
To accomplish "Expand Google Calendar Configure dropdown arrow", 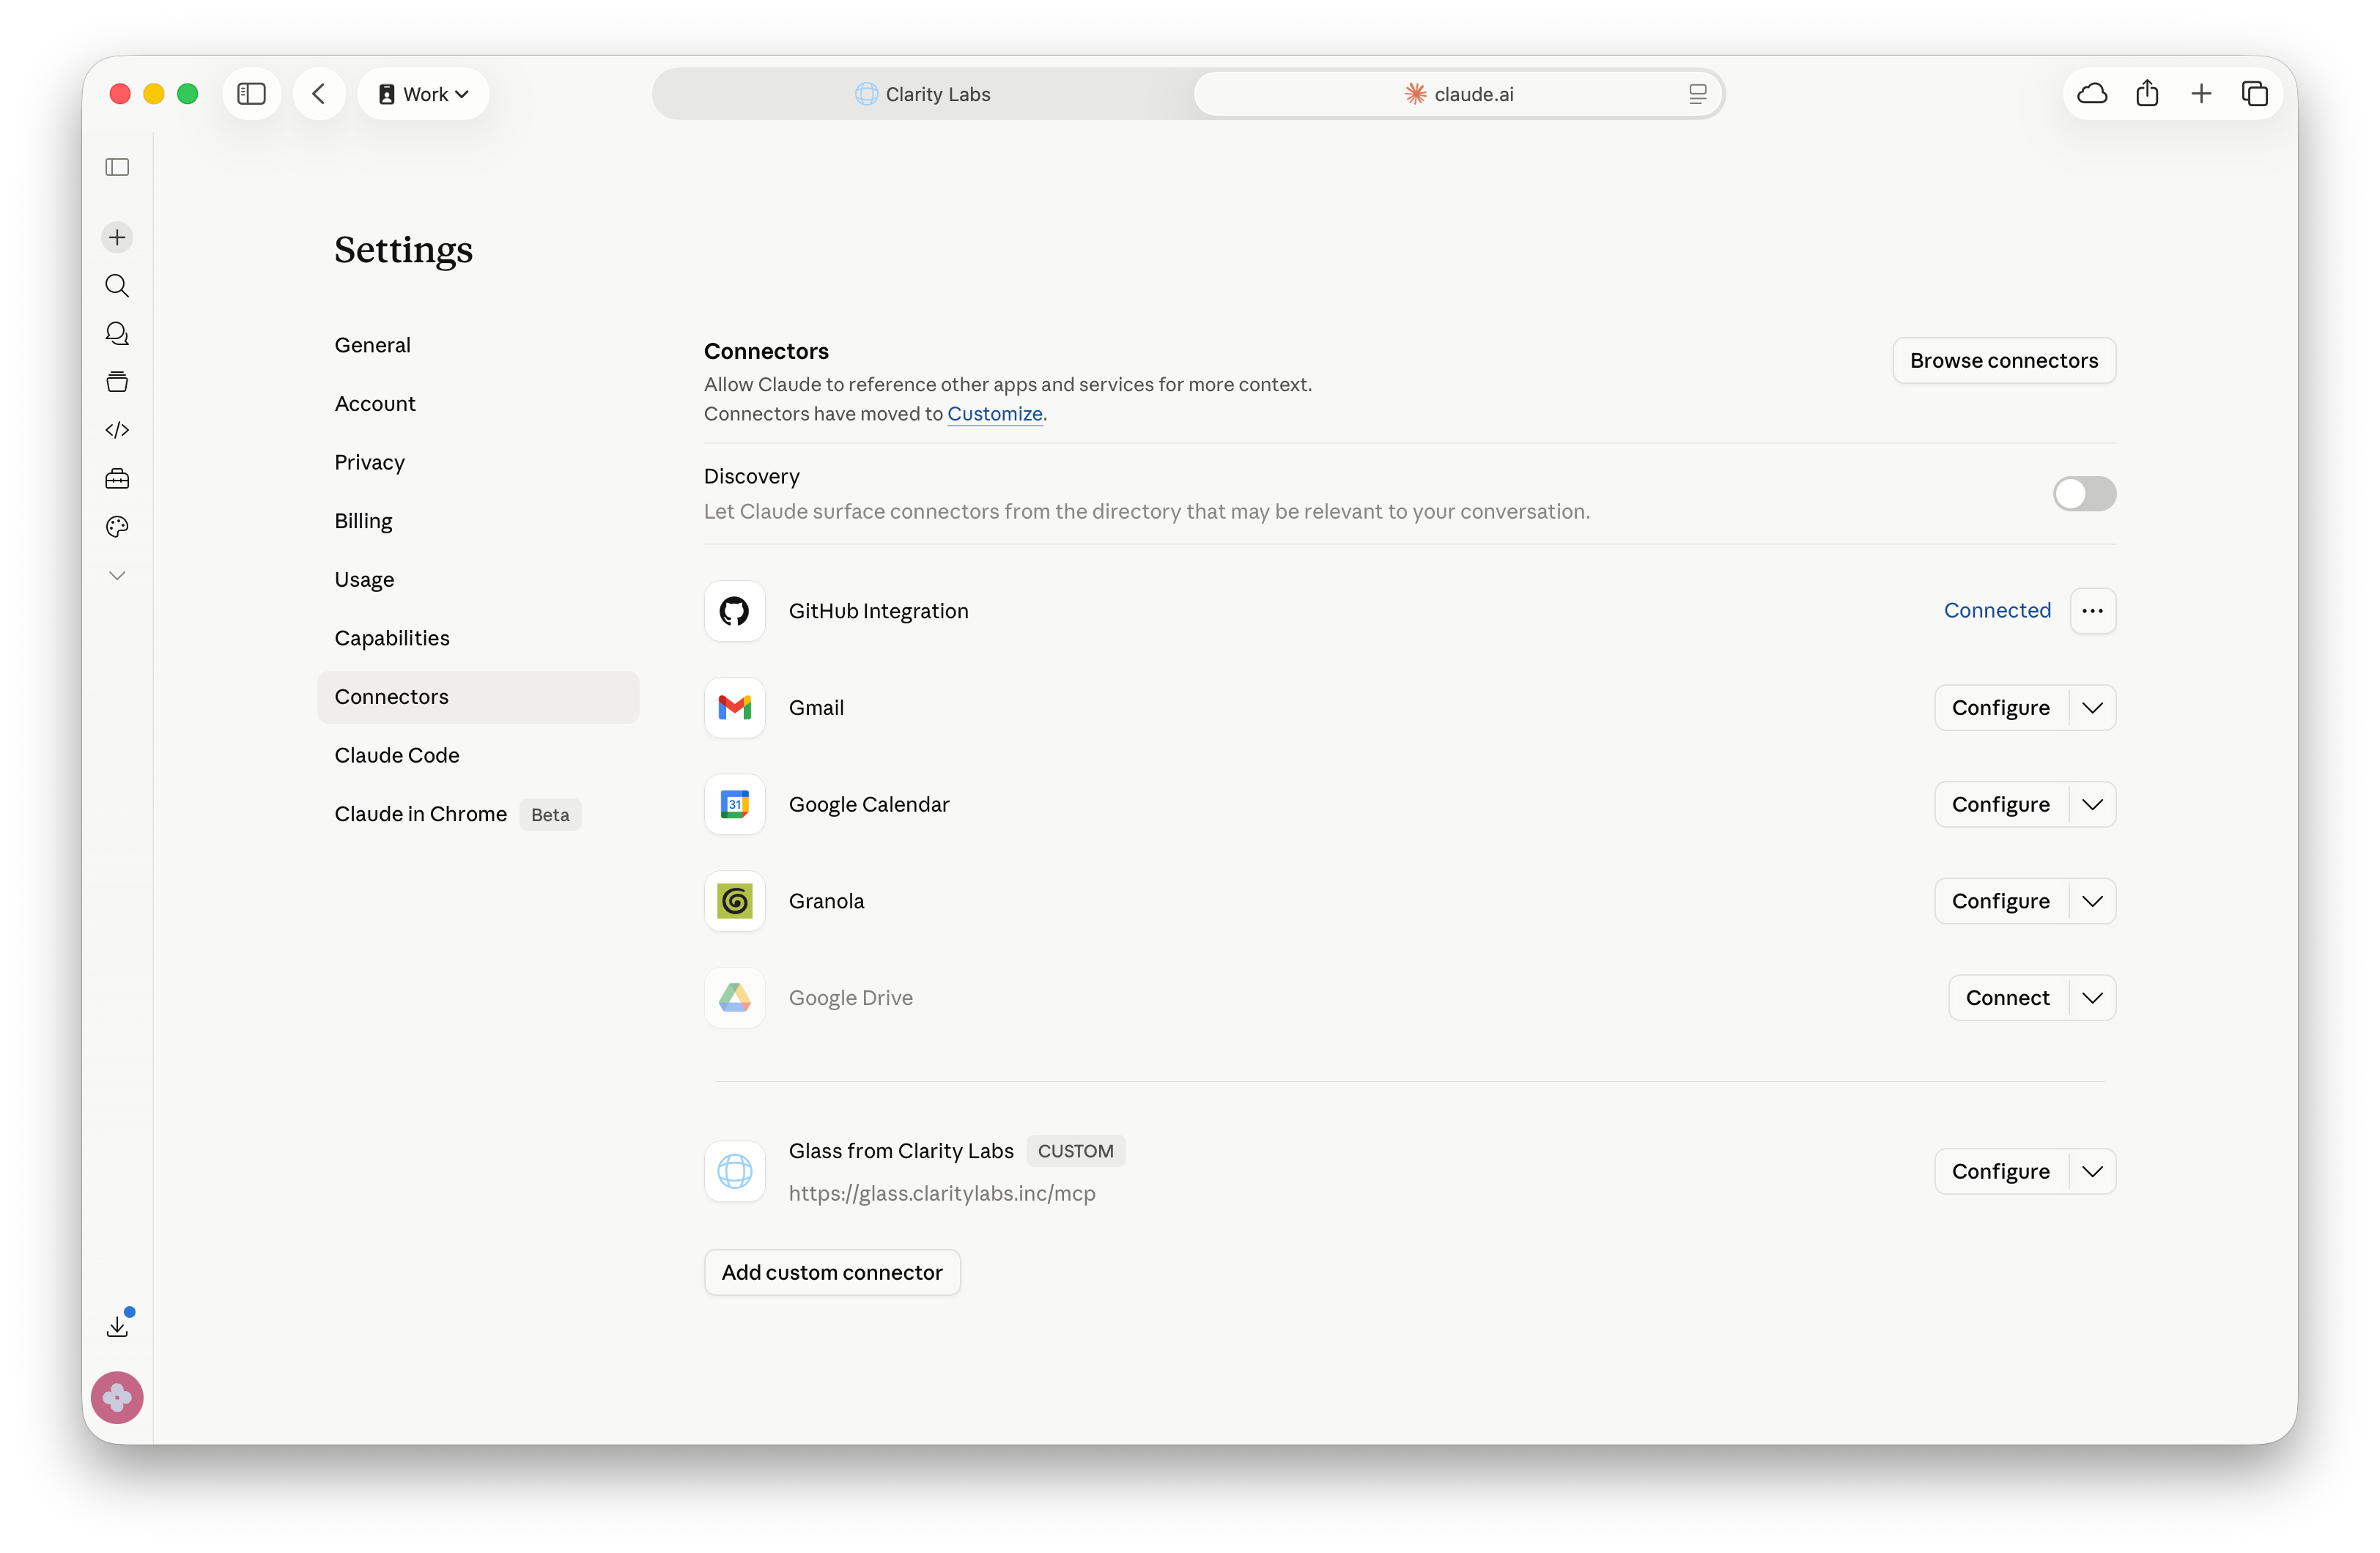I will click(2093, 804).
